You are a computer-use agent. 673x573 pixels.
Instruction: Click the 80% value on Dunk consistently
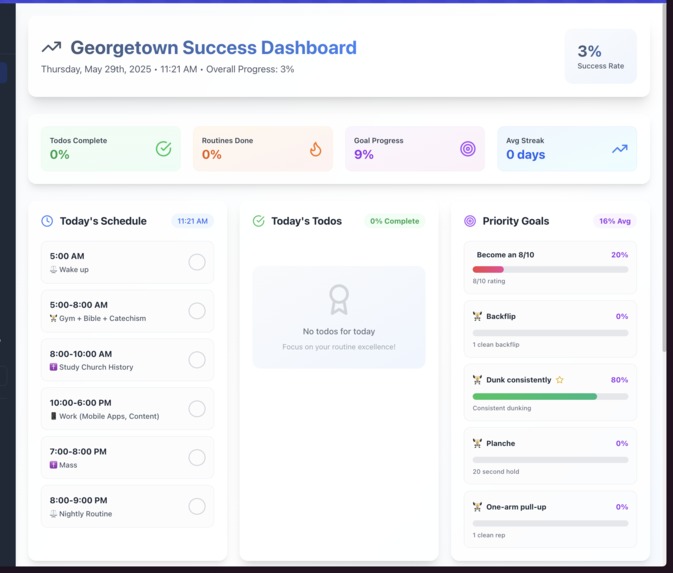point(619,380)
